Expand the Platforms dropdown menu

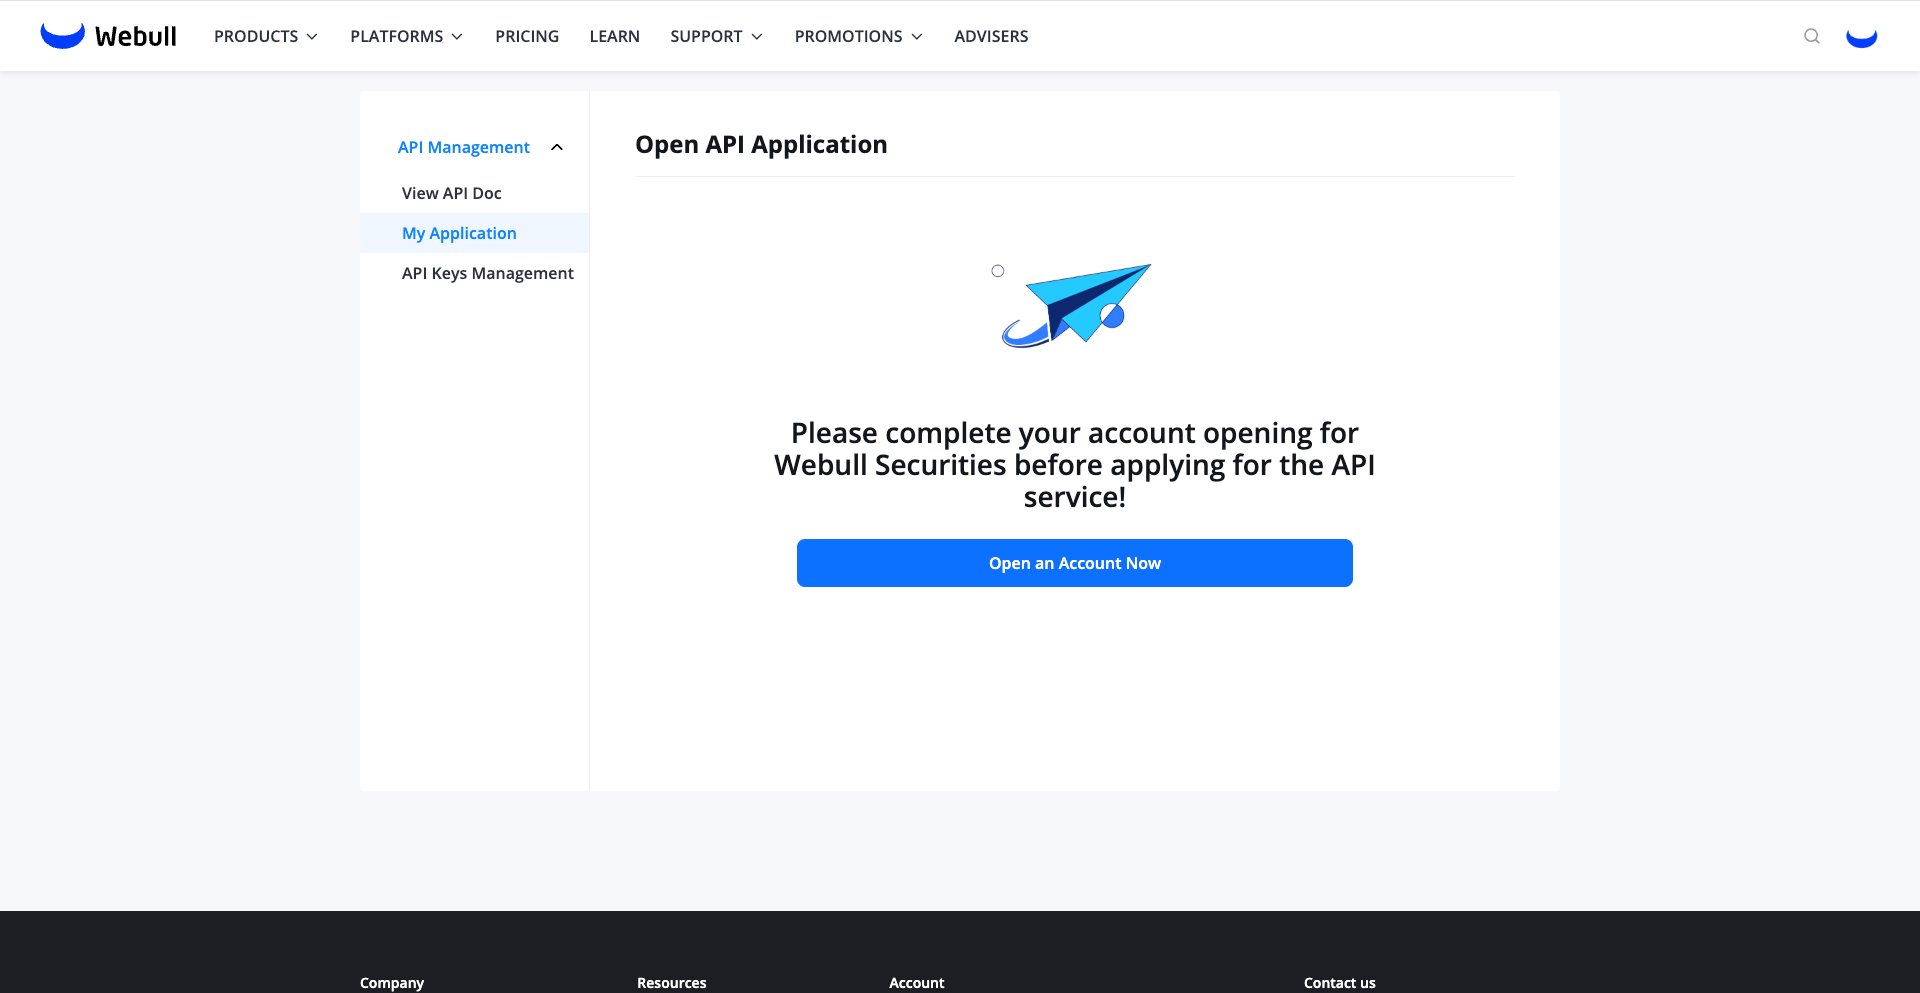tap(406, 36)
